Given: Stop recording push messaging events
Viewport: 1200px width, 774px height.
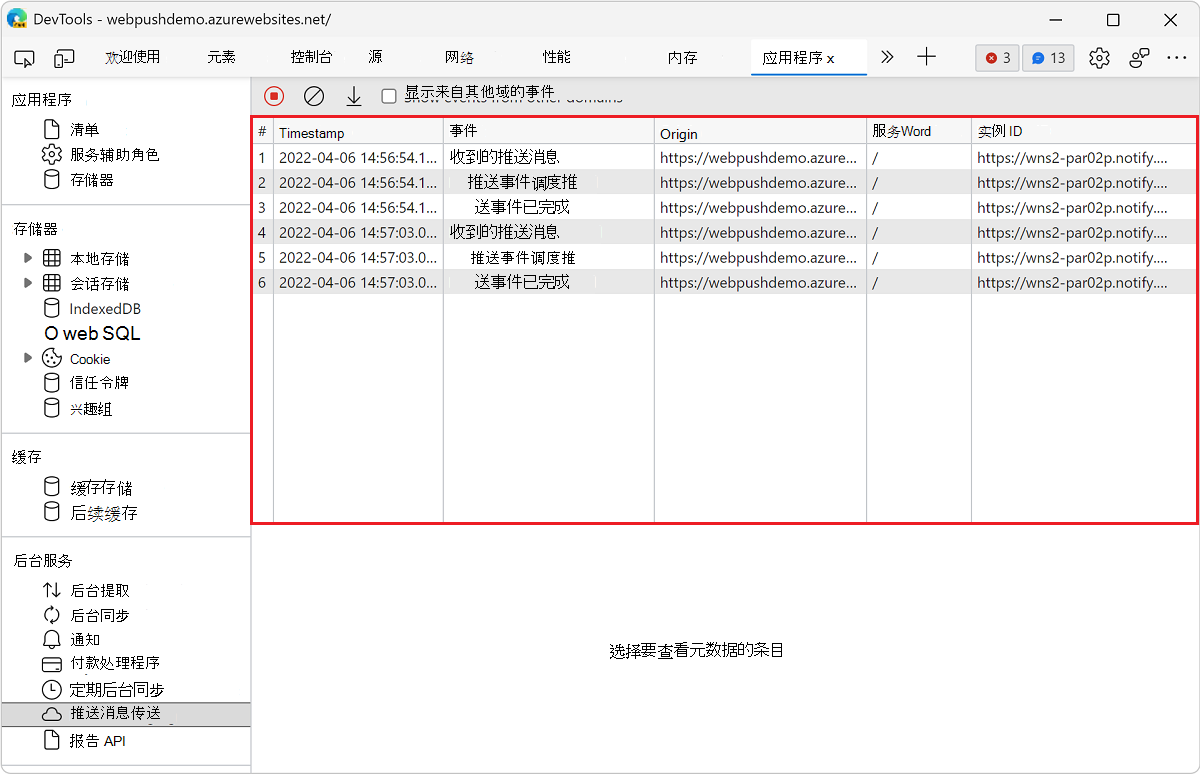Looking at the screenshot, I should click(x=273, y=96).
